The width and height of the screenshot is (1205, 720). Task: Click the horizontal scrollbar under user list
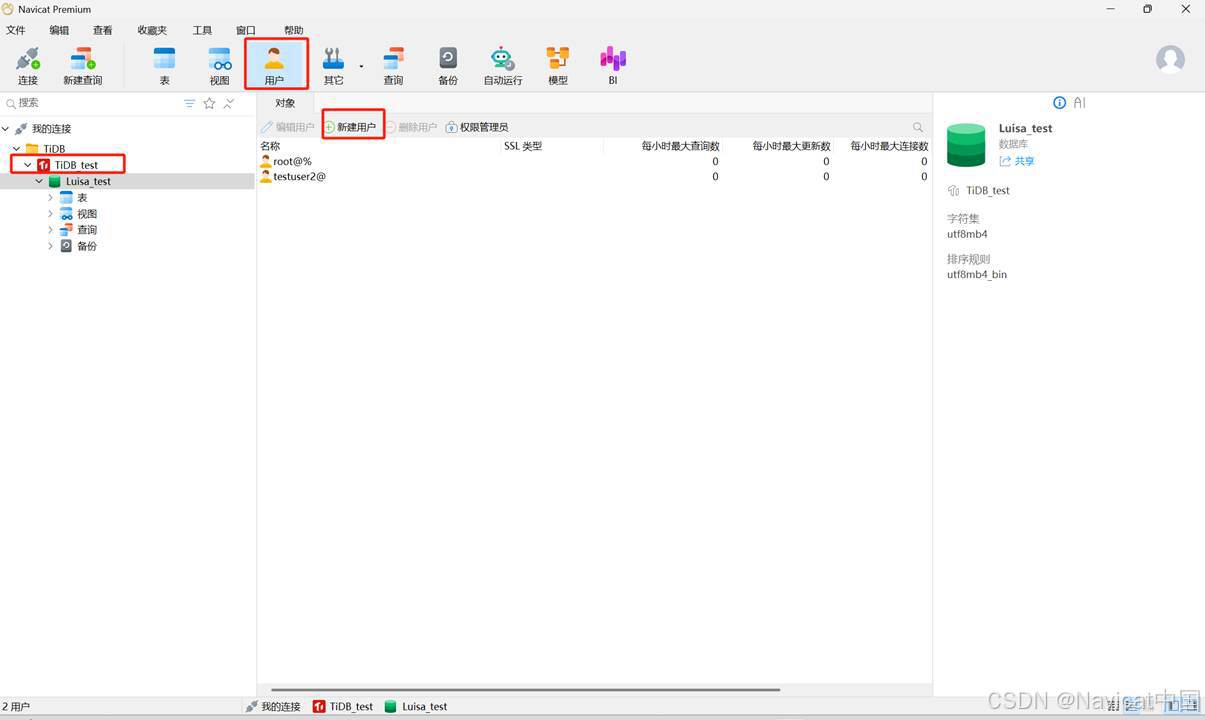tap(526, 689)
